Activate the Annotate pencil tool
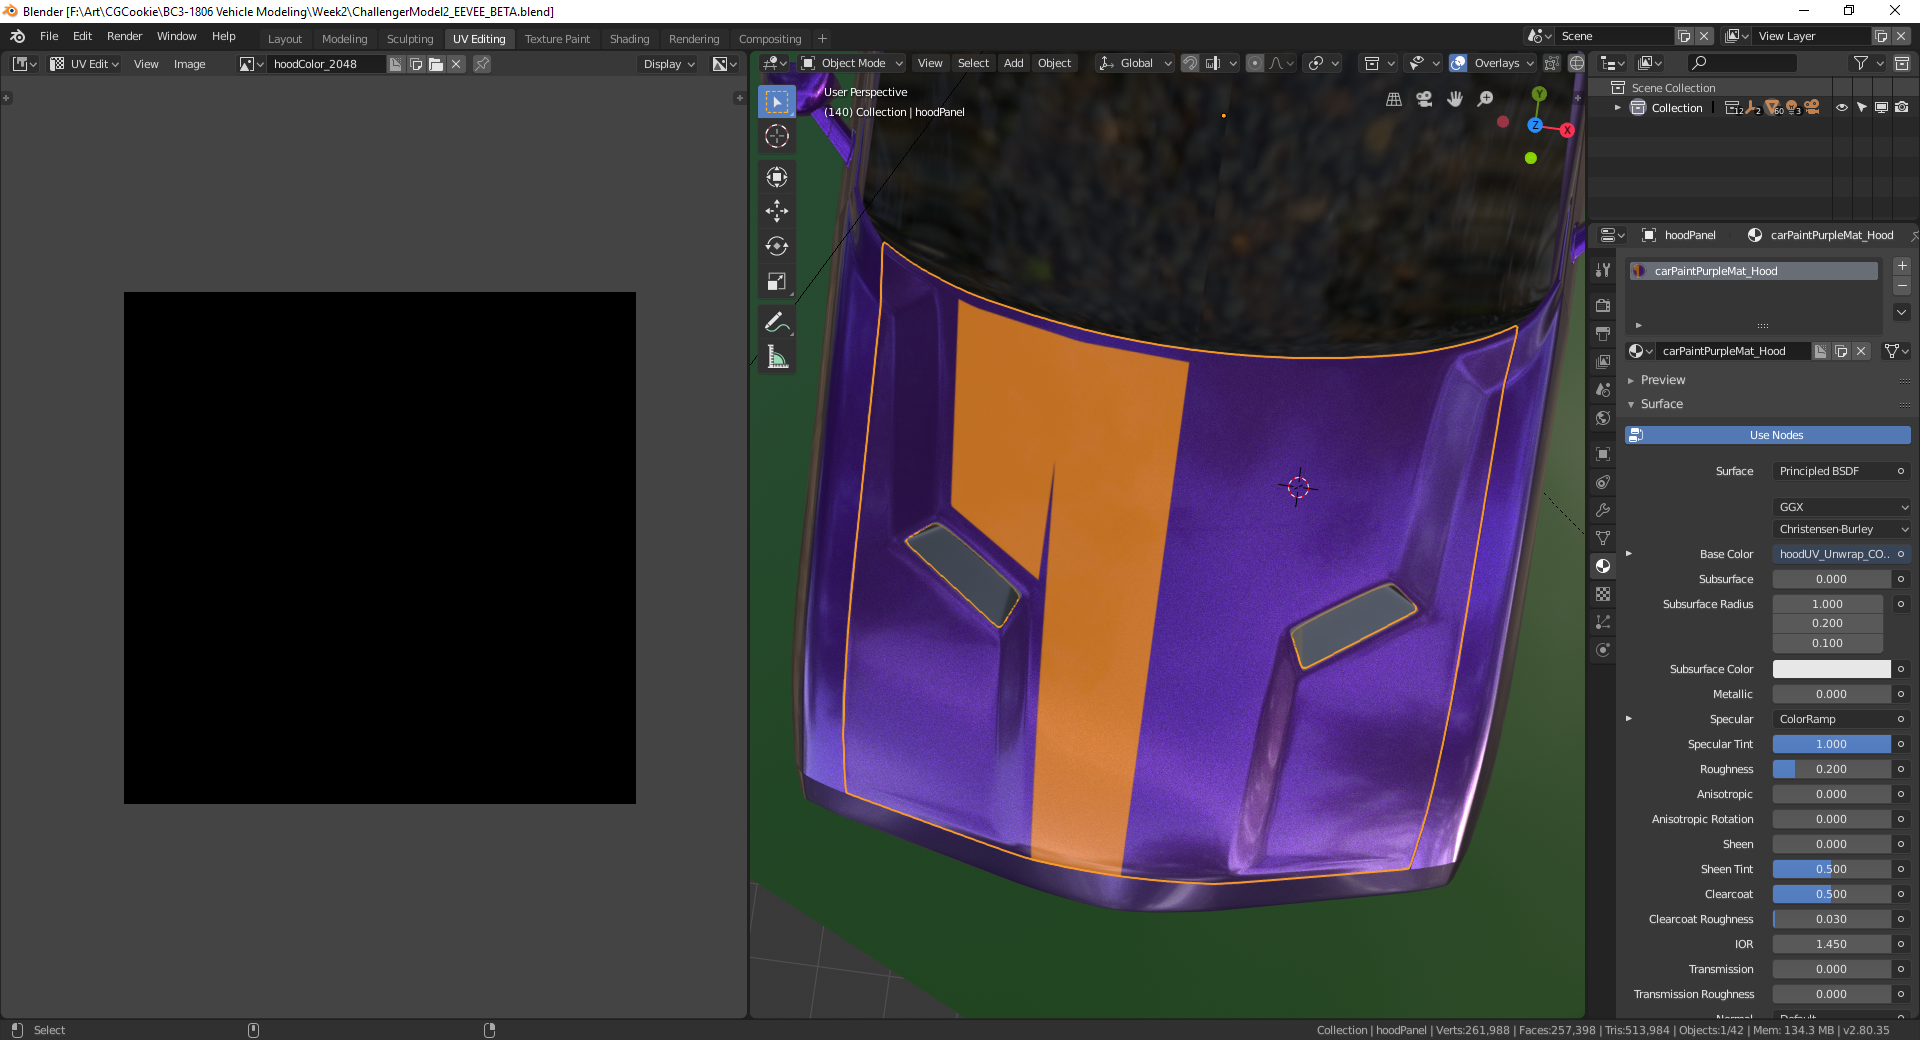1920x1040 pixels. [x=777, y=322]
